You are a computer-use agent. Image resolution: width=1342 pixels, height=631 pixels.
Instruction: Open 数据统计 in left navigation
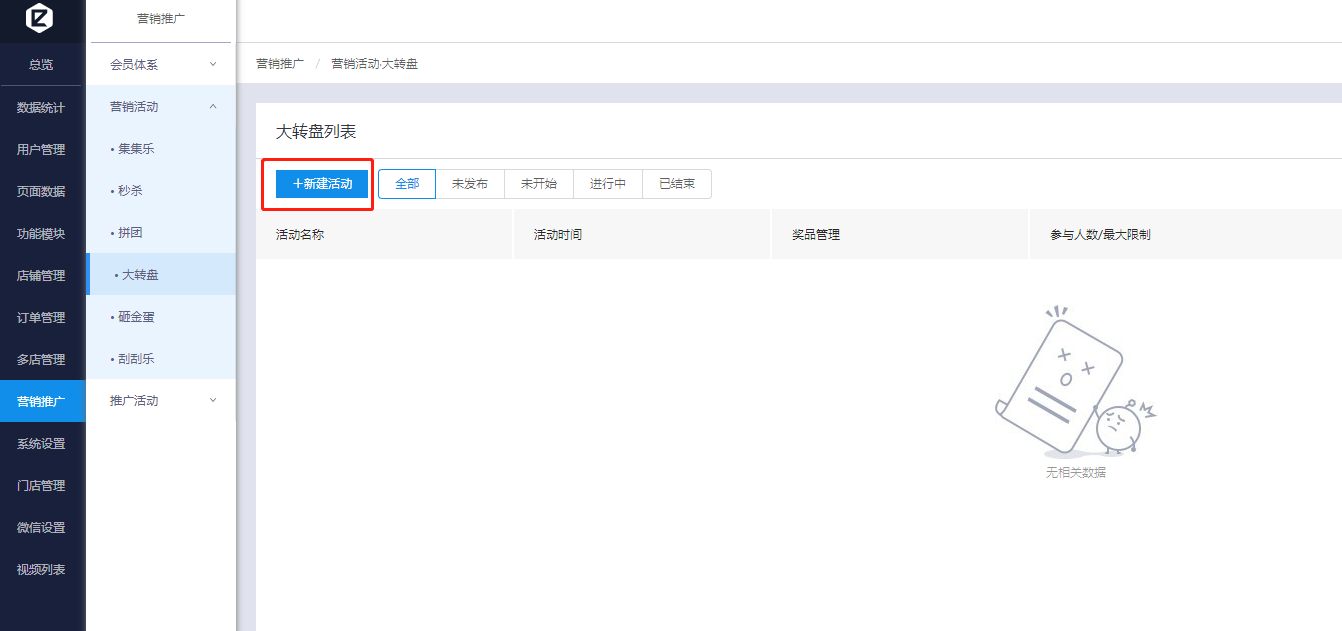(41, 108)
